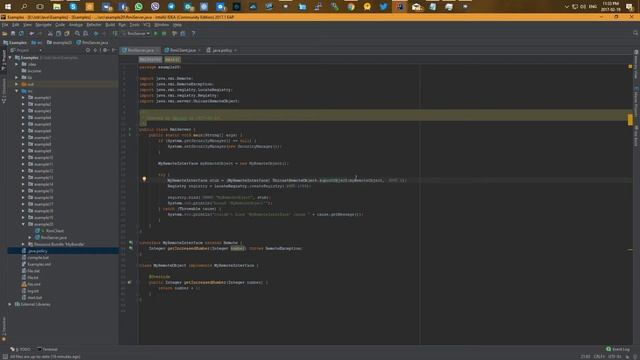The height and width of the screenshot is (360, 640).
Task: Open the Window menu
Action: pyautogui.click(x=162, y=25)
